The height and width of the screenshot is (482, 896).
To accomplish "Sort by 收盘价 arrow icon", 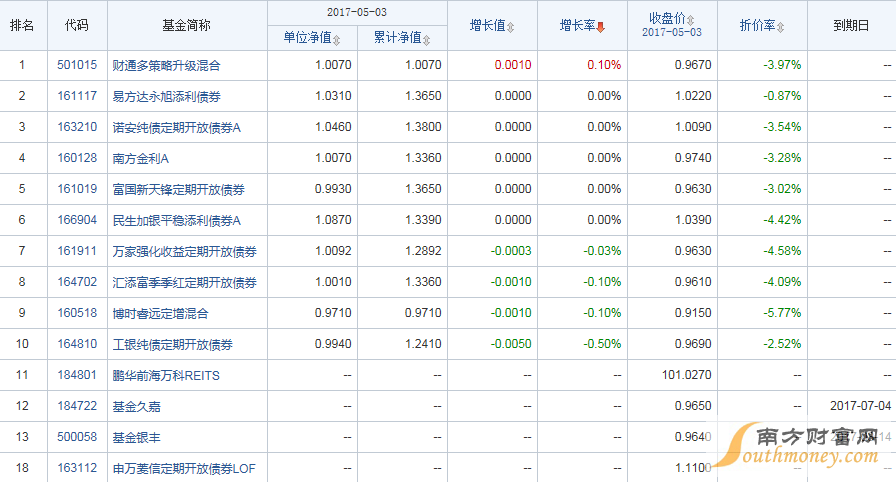I will tap(690, 20).
